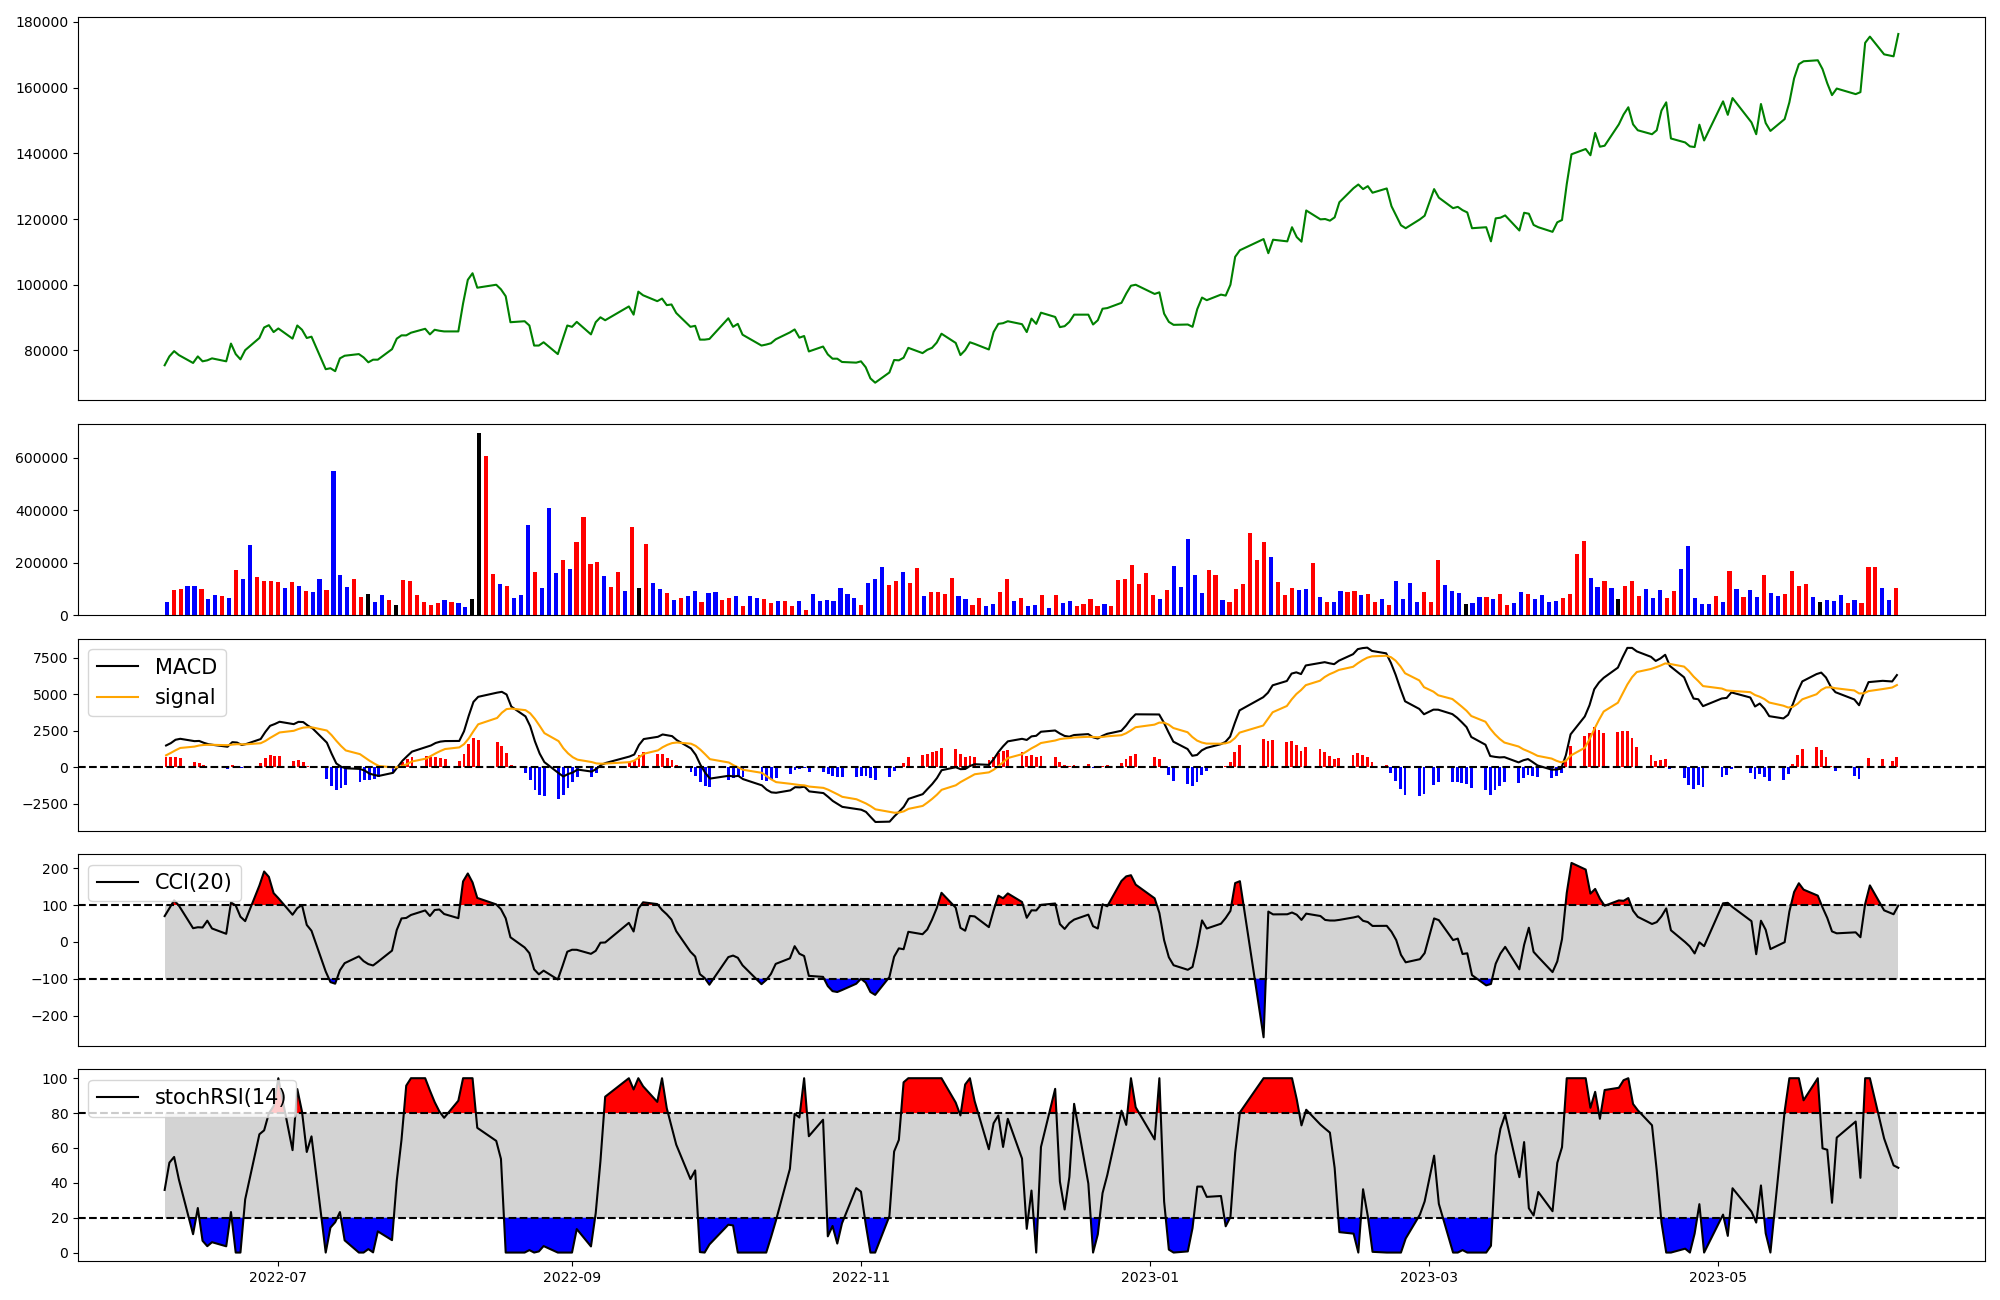Image resolution: width=2000 pixels, height=1300 pixels.
Task: Click the tallest black volume bar
Action: point(479,525)
